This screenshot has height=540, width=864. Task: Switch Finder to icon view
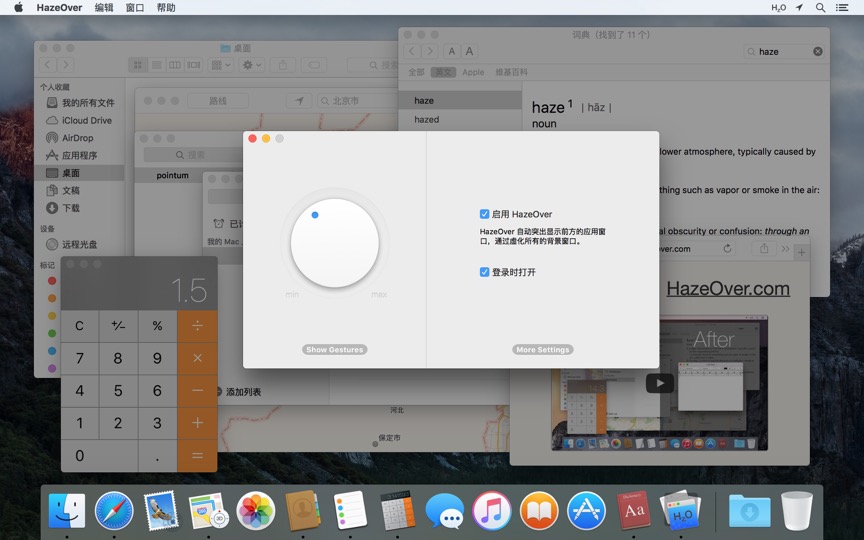coord(138,65)
